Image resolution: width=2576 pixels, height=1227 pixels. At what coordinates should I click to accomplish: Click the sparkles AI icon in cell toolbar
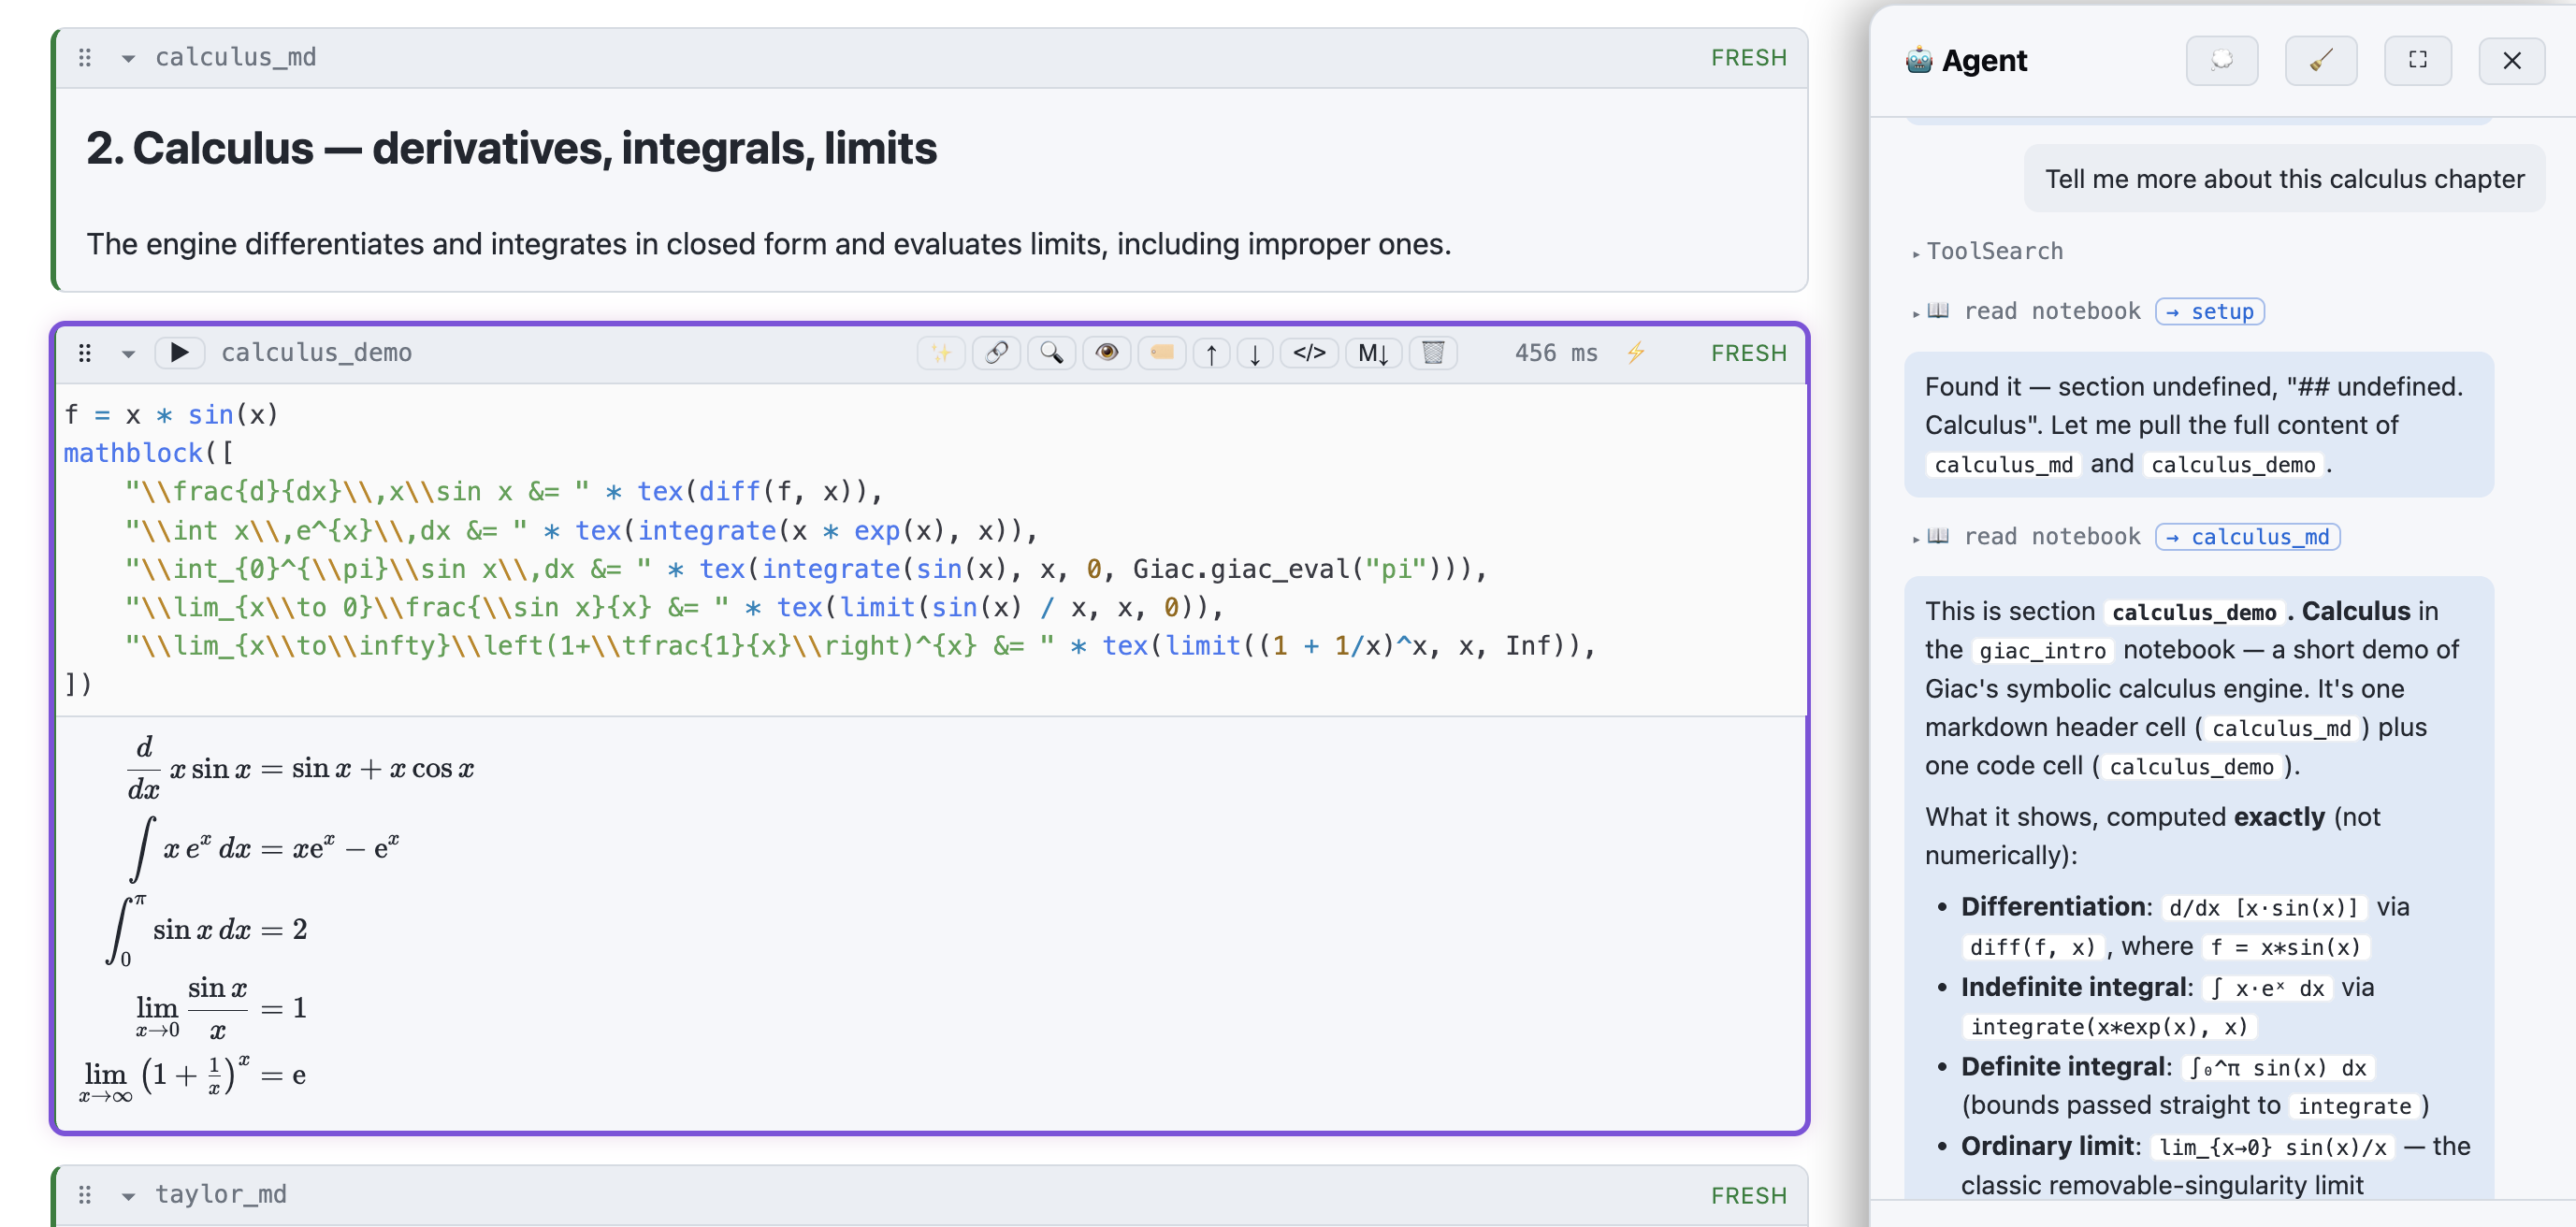(x=941, y=352)
